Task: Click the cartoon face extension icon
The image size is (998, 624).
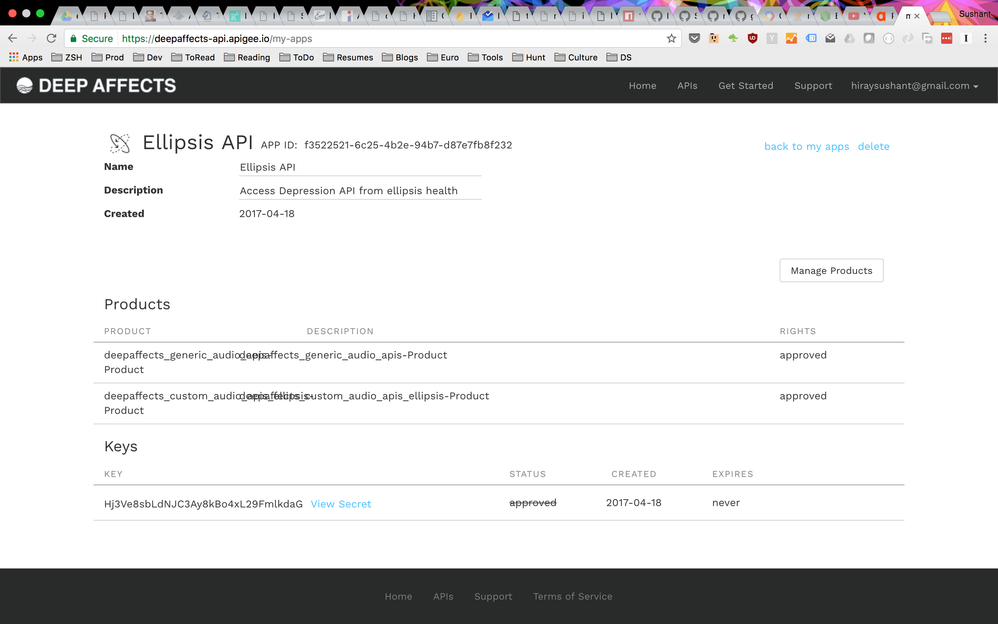Action: (713, 38)
